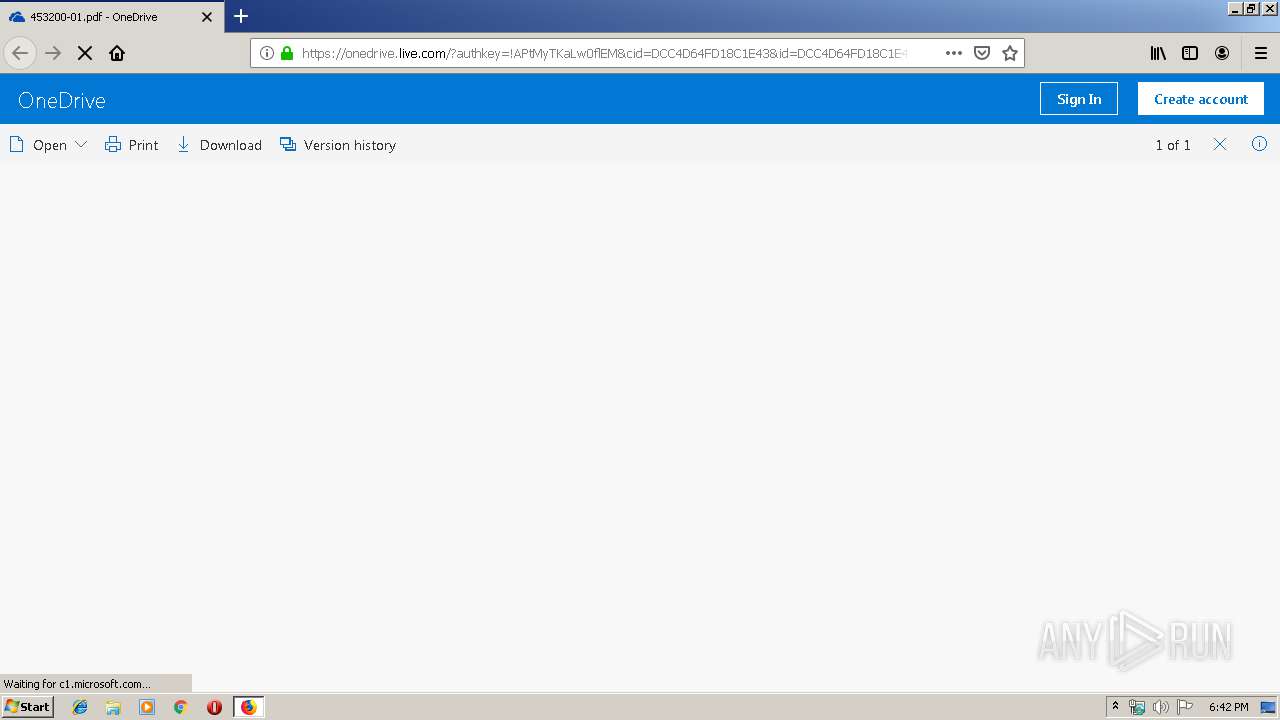The height and width of the screenshot is (720, 1280).
Task: Show hidden tray icons arrow
Action: click(1116, 707)
